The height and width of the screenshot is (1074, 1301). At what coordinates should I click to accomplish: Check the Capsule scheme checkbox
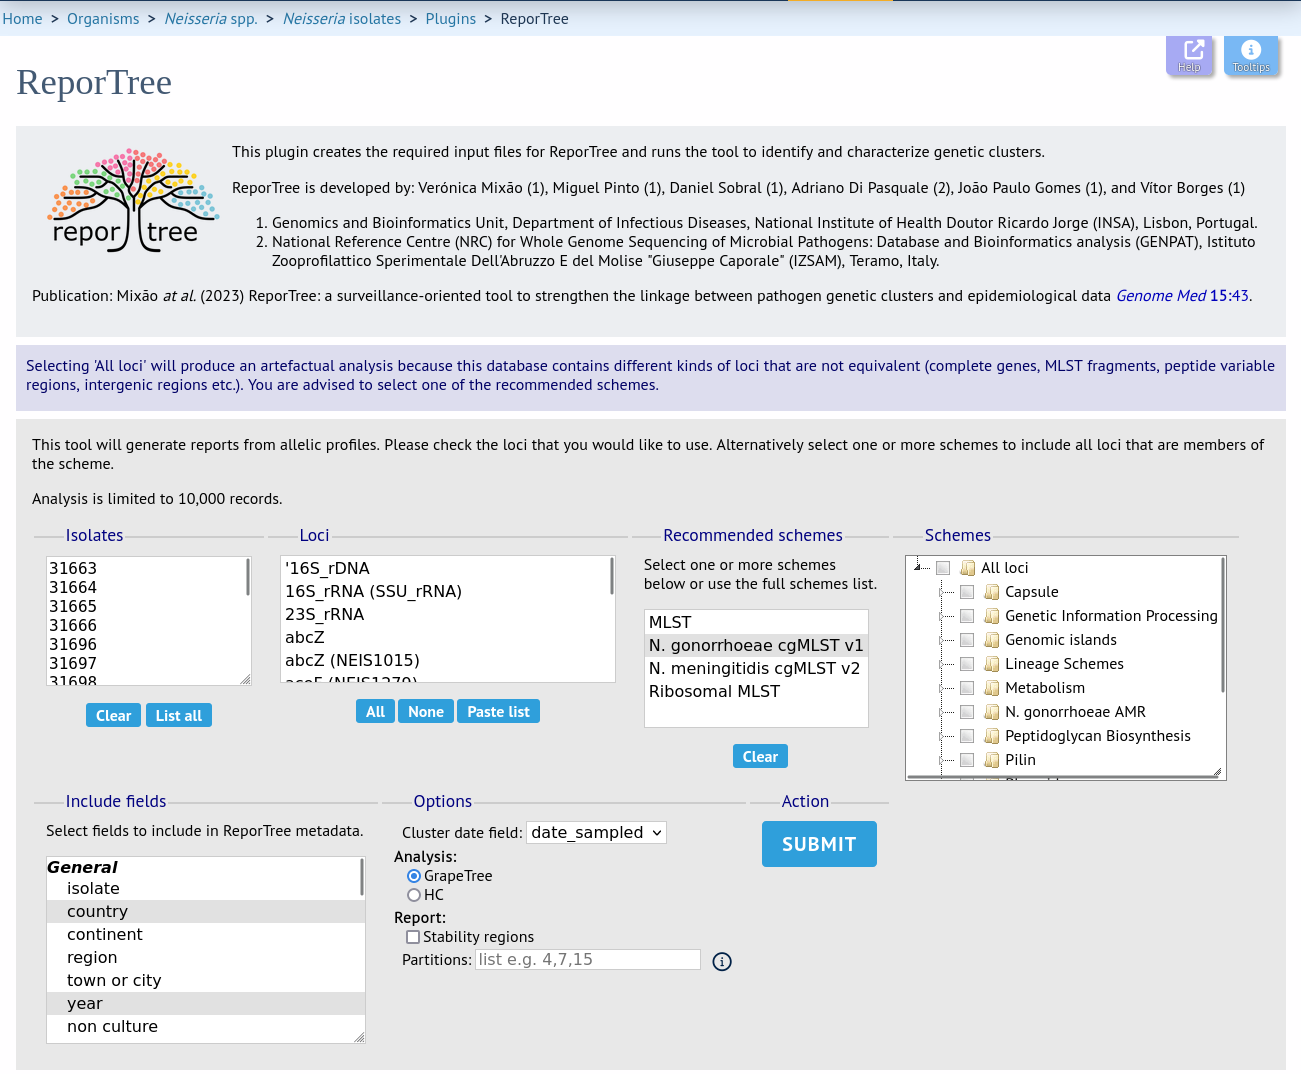(967, 592)
